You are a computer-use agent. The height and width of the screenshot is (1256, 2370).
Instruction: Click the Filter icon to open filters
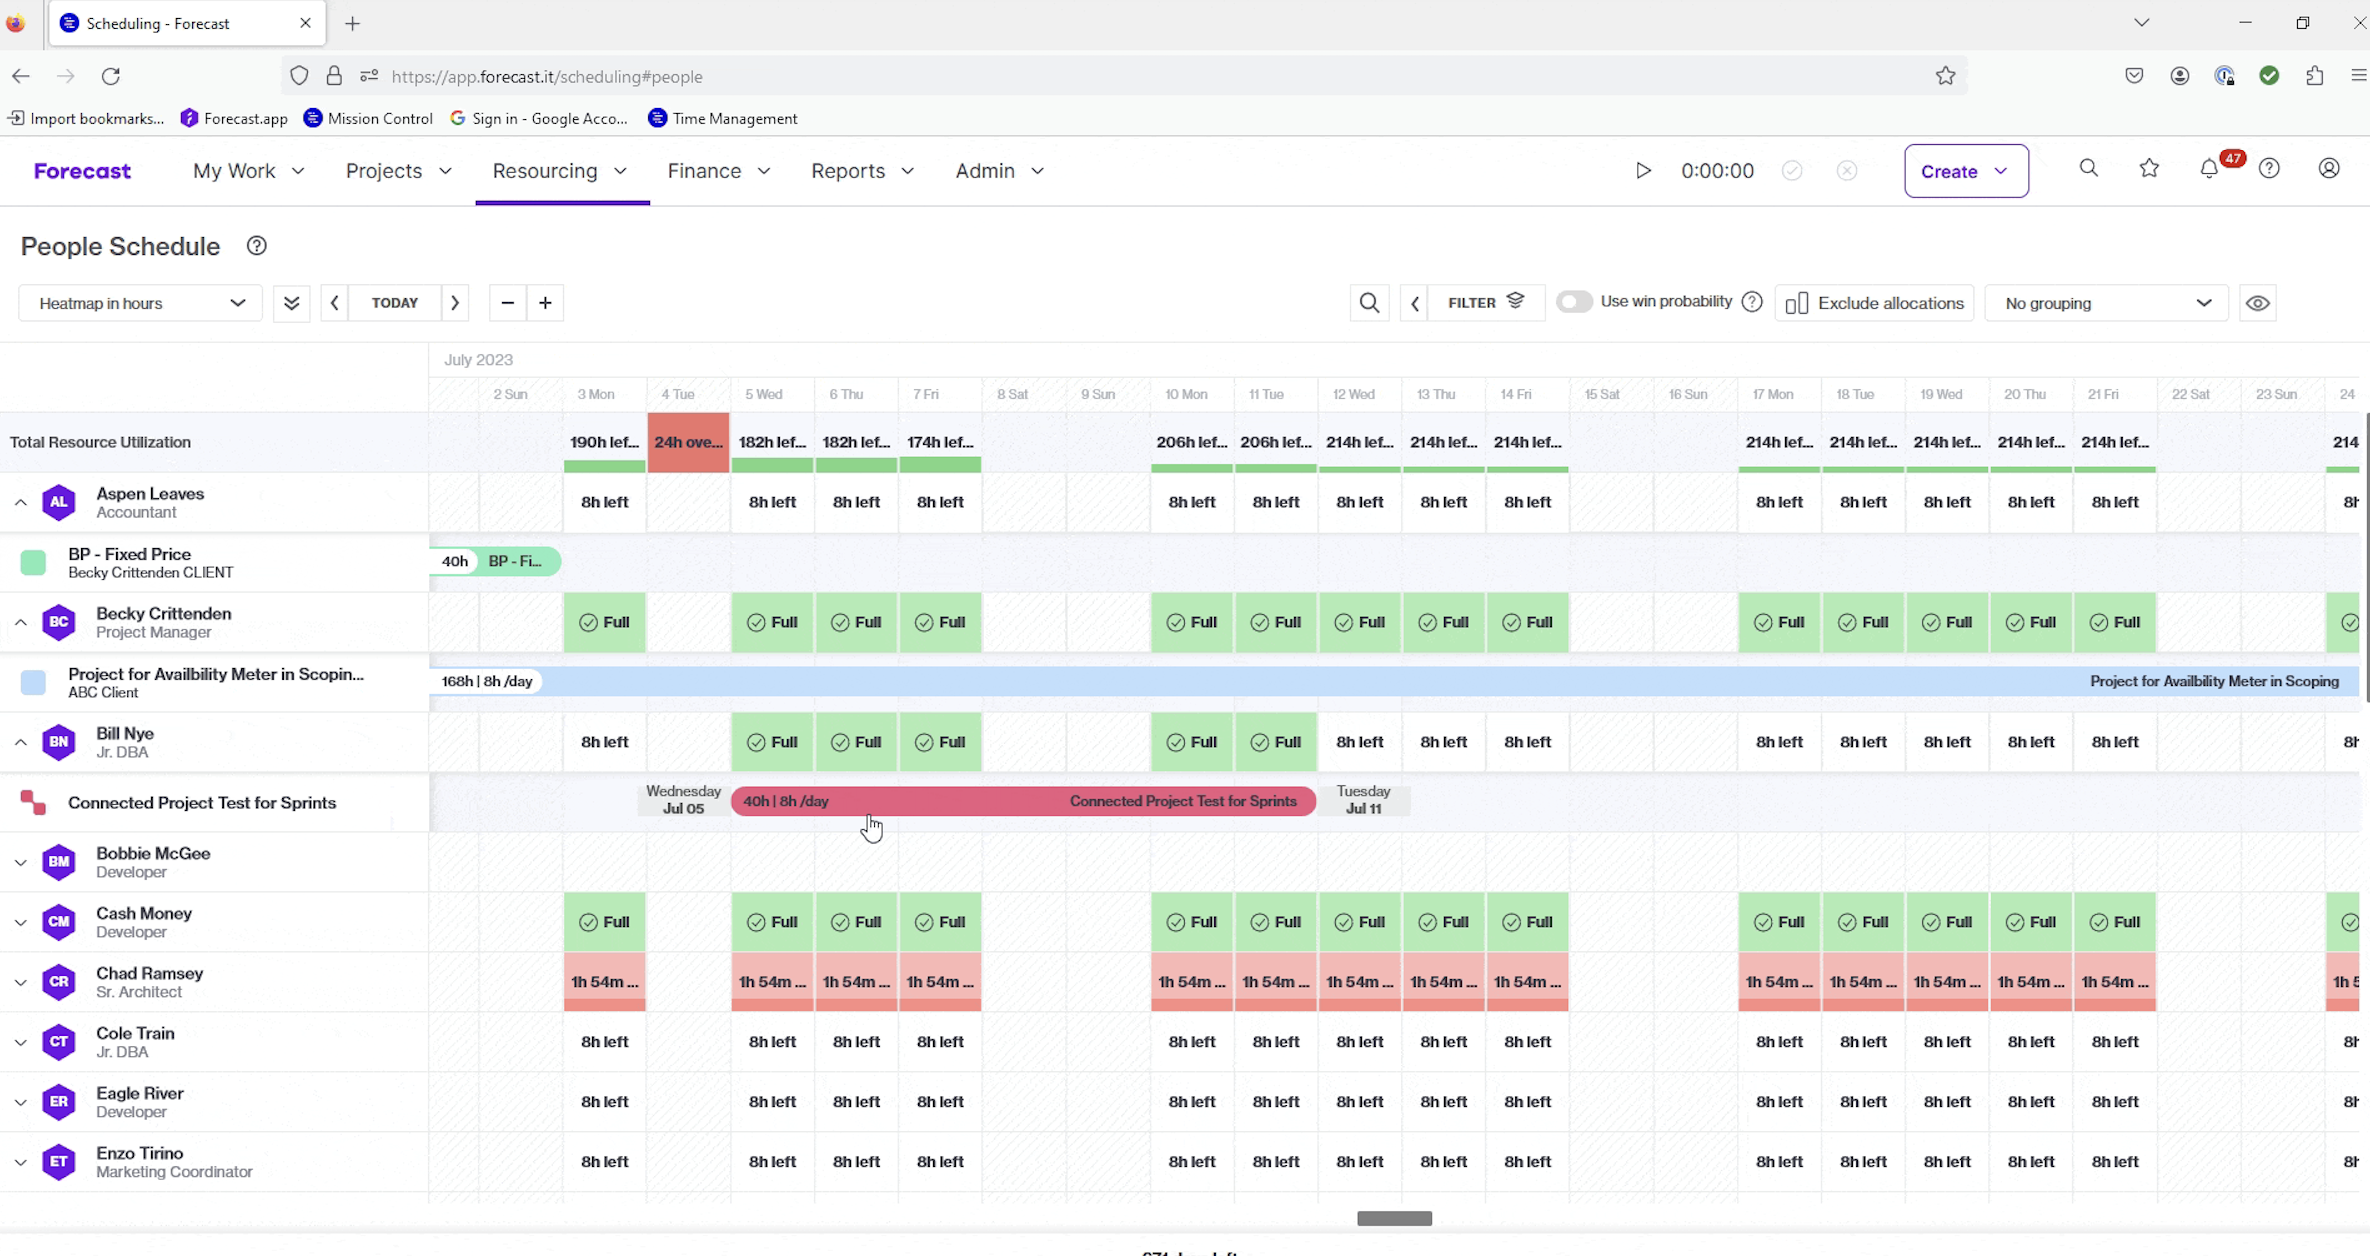[1516, 301]
